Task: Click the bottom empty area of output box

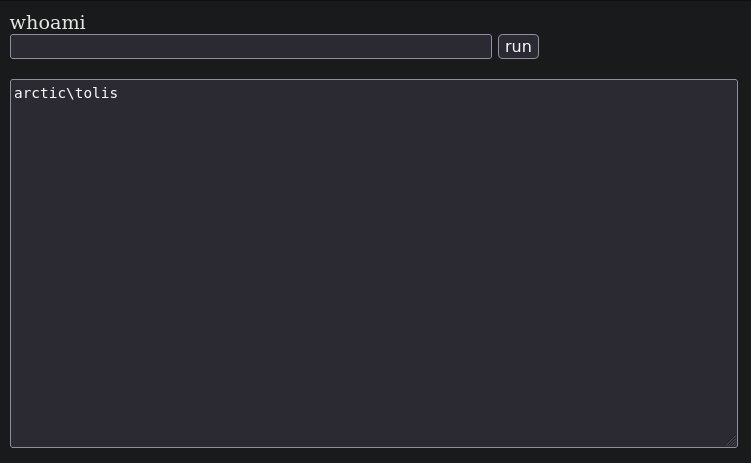Action: pos(374,421)
